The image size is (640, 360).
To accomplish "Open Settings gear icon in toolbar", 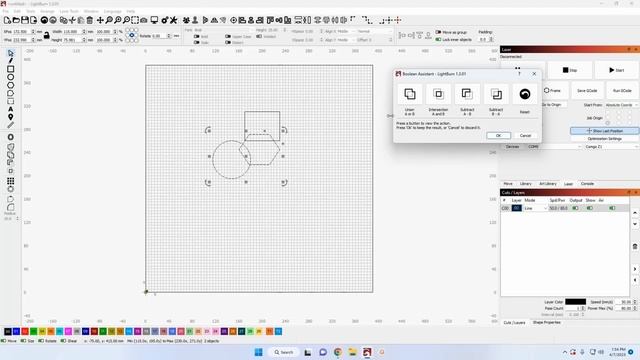I will [165, 20].
